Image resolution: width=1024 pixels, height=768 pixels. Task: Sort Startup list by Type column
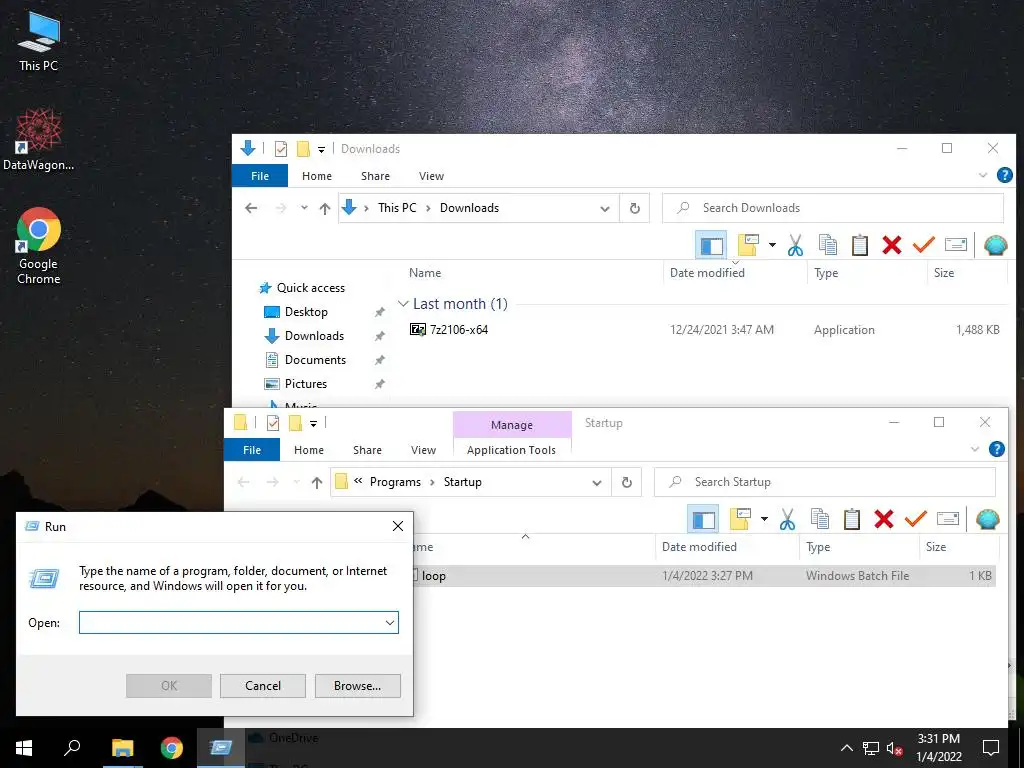point(818,547)
